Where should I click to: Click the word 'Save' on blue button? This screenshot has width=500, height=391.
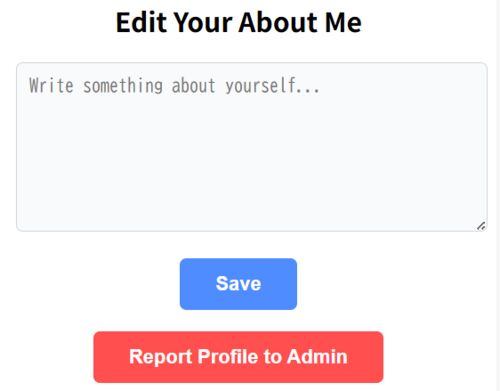point(238,284)
